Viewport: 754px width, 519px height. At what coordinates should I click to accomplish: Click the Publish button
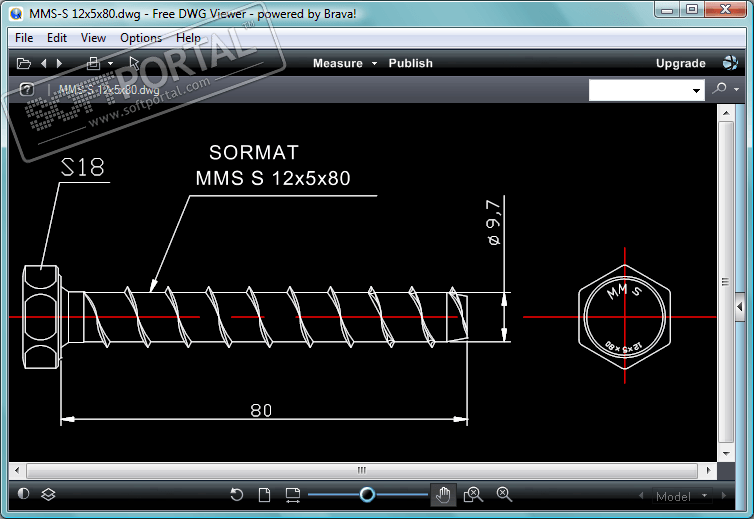(411, 63)
